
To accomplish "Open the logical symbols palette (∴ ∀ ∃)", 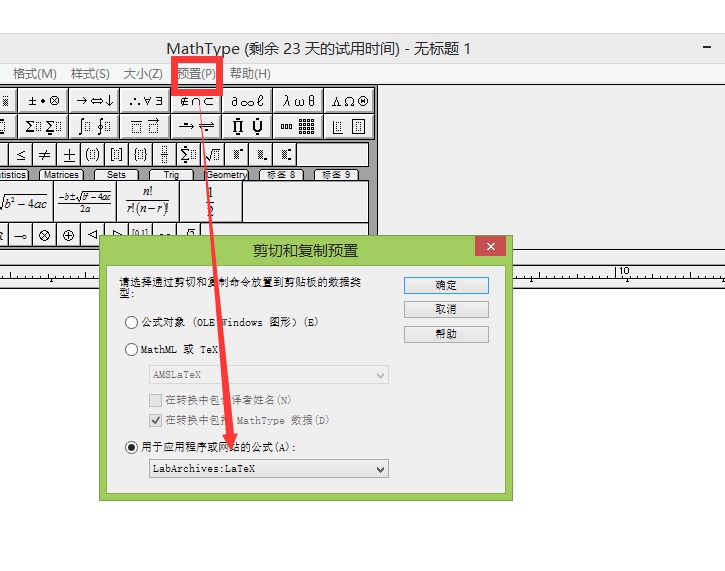I will coord(145,100).
